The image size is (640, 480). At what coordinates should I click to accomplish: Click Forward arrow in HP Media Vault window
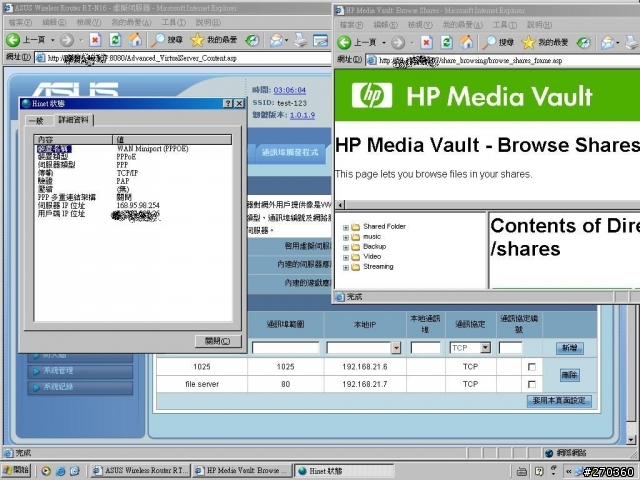click(x=398, y=42)
